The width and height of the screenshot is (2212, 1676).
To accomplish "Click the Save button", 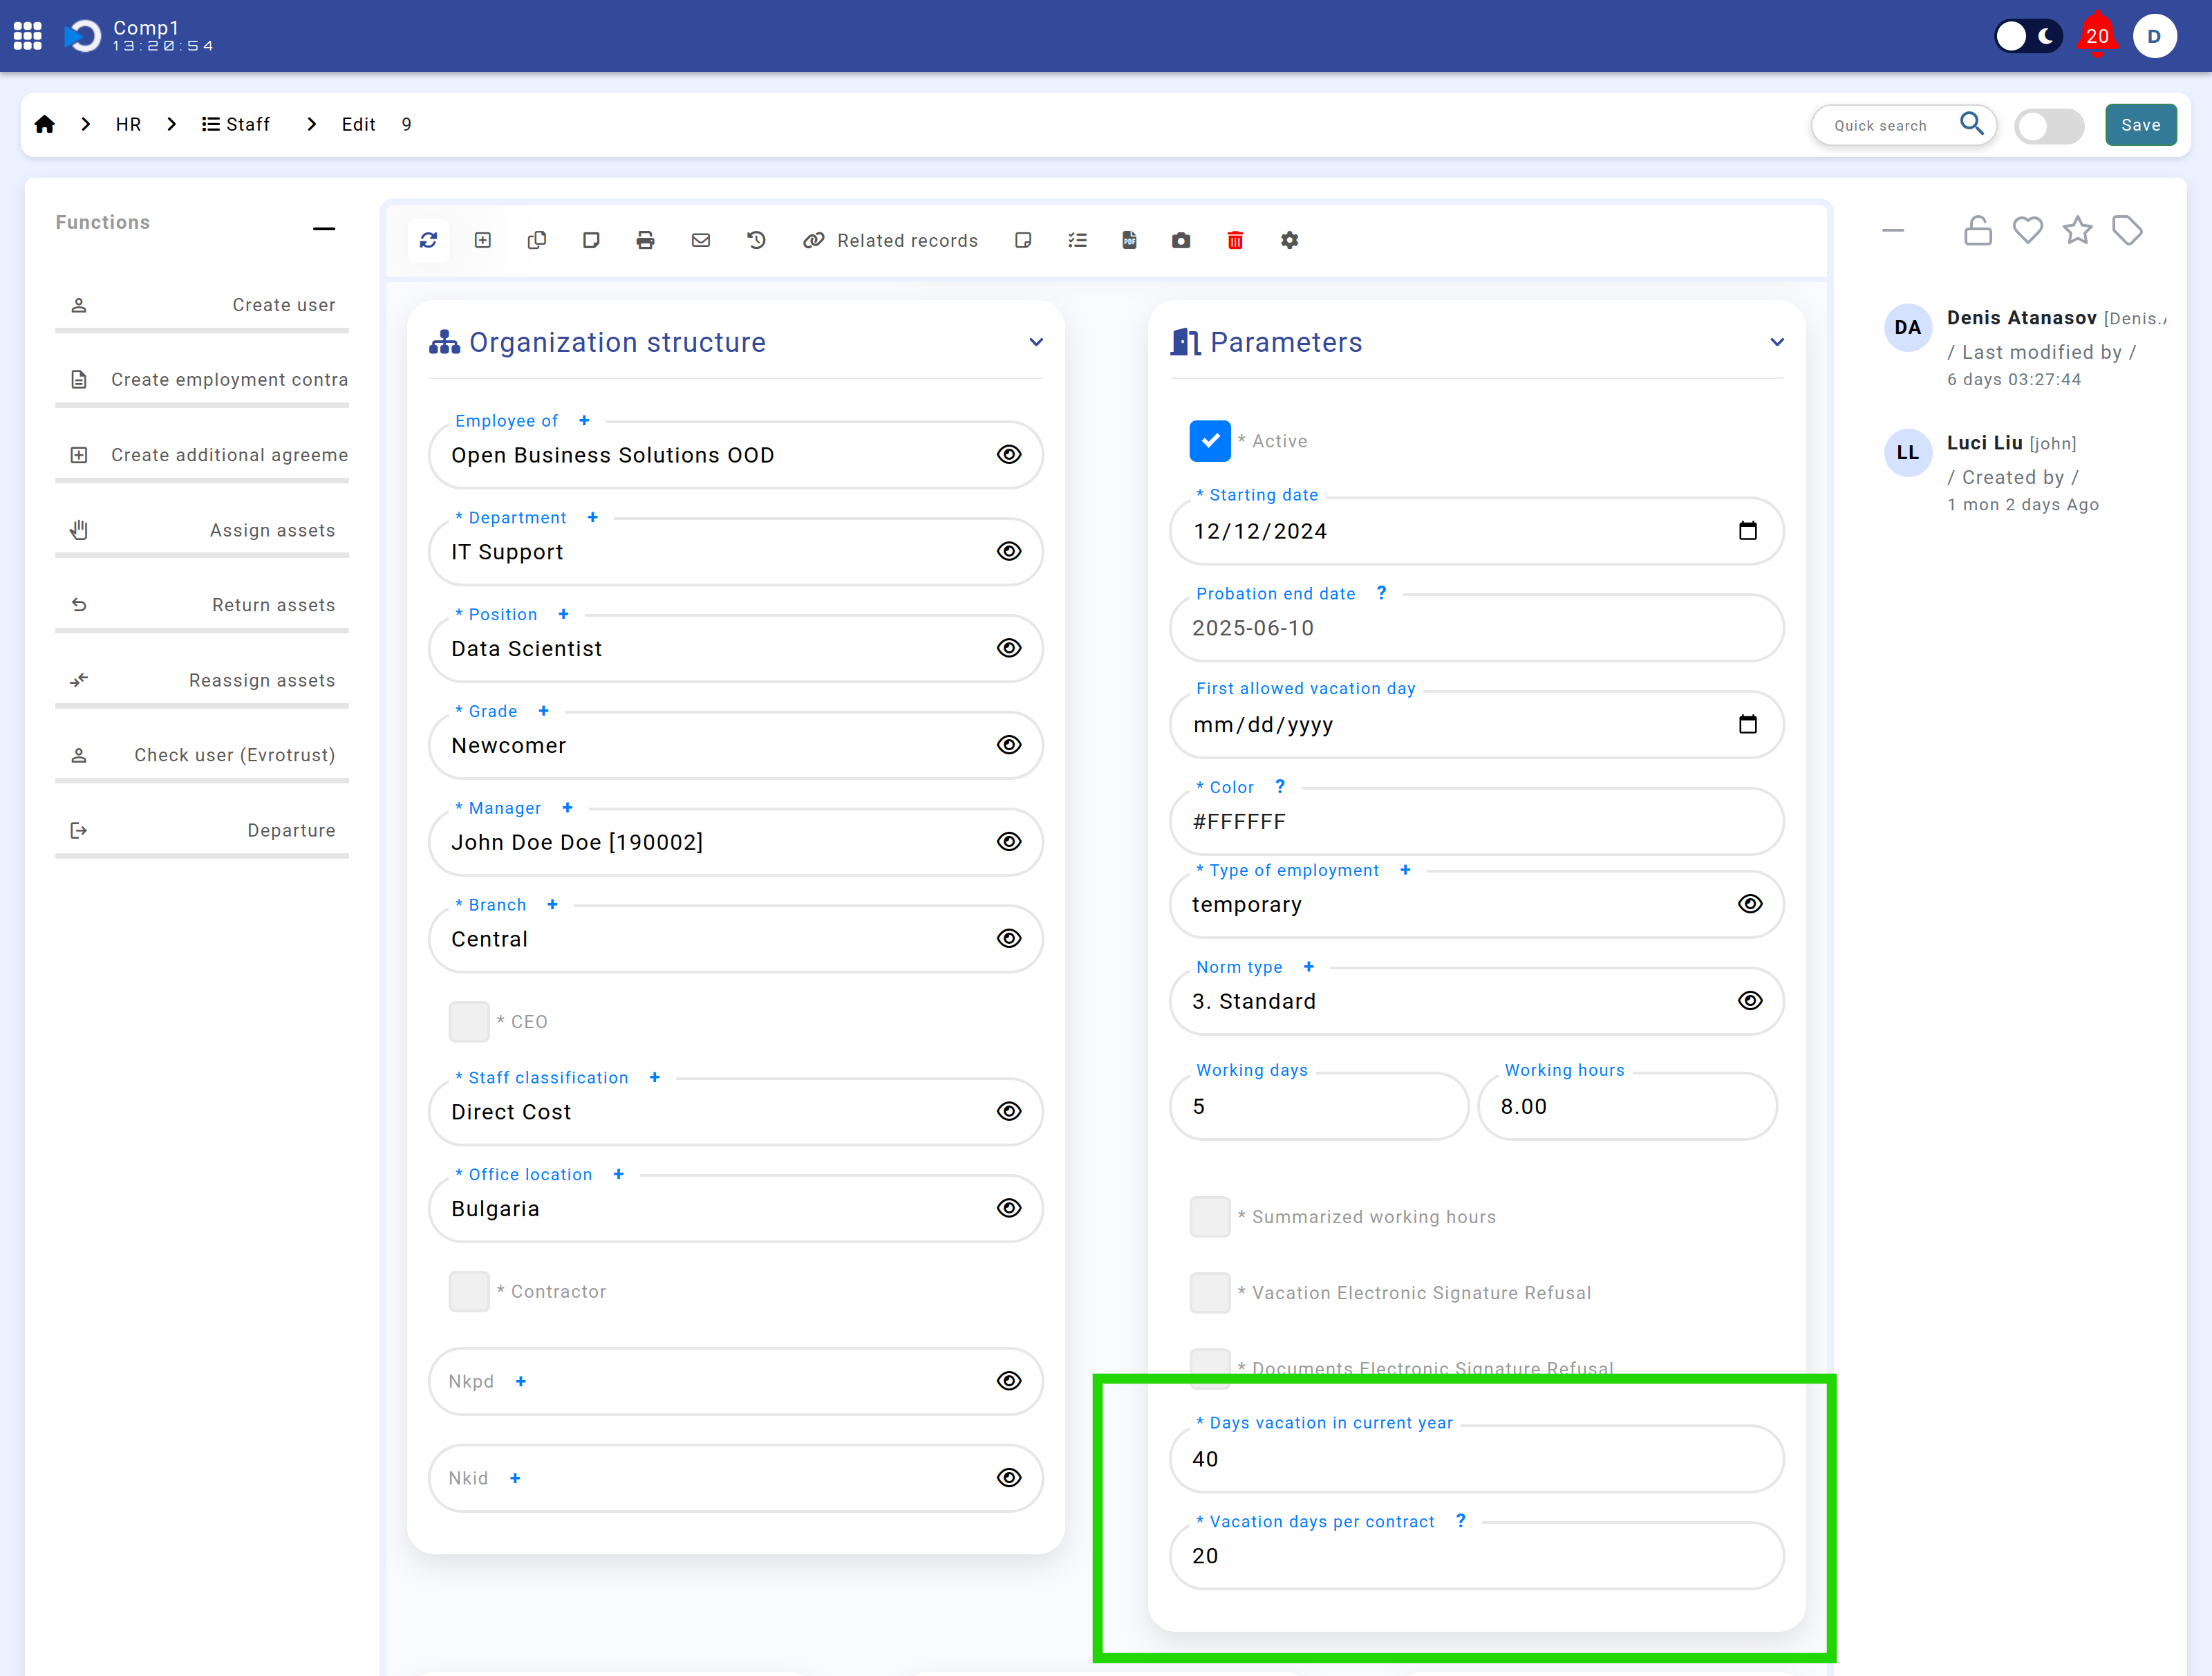I will (x=2140, y=123).
